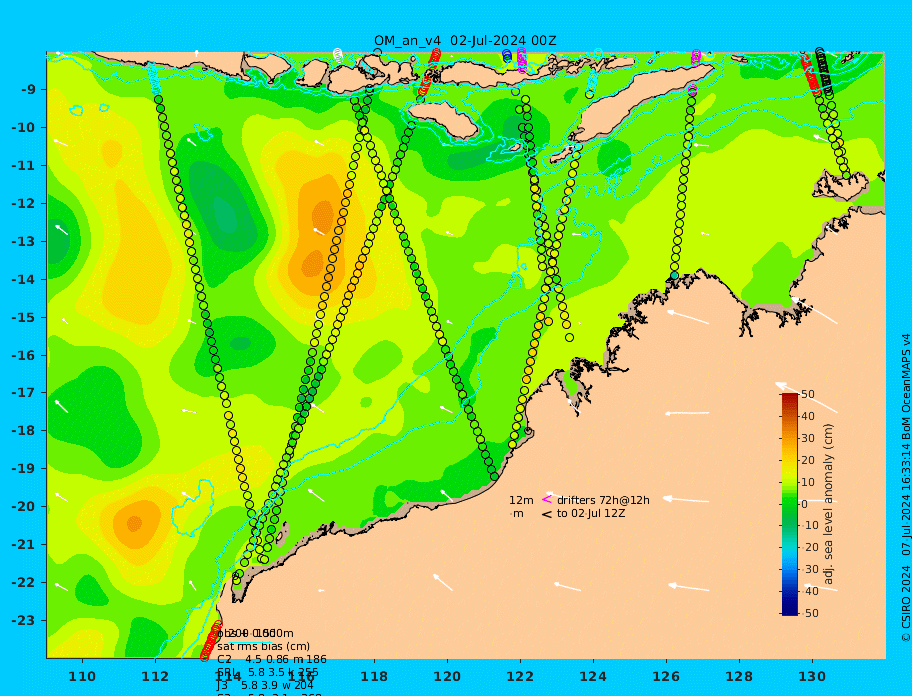Click the longitude axis label 122

click(x=520, y=676)
